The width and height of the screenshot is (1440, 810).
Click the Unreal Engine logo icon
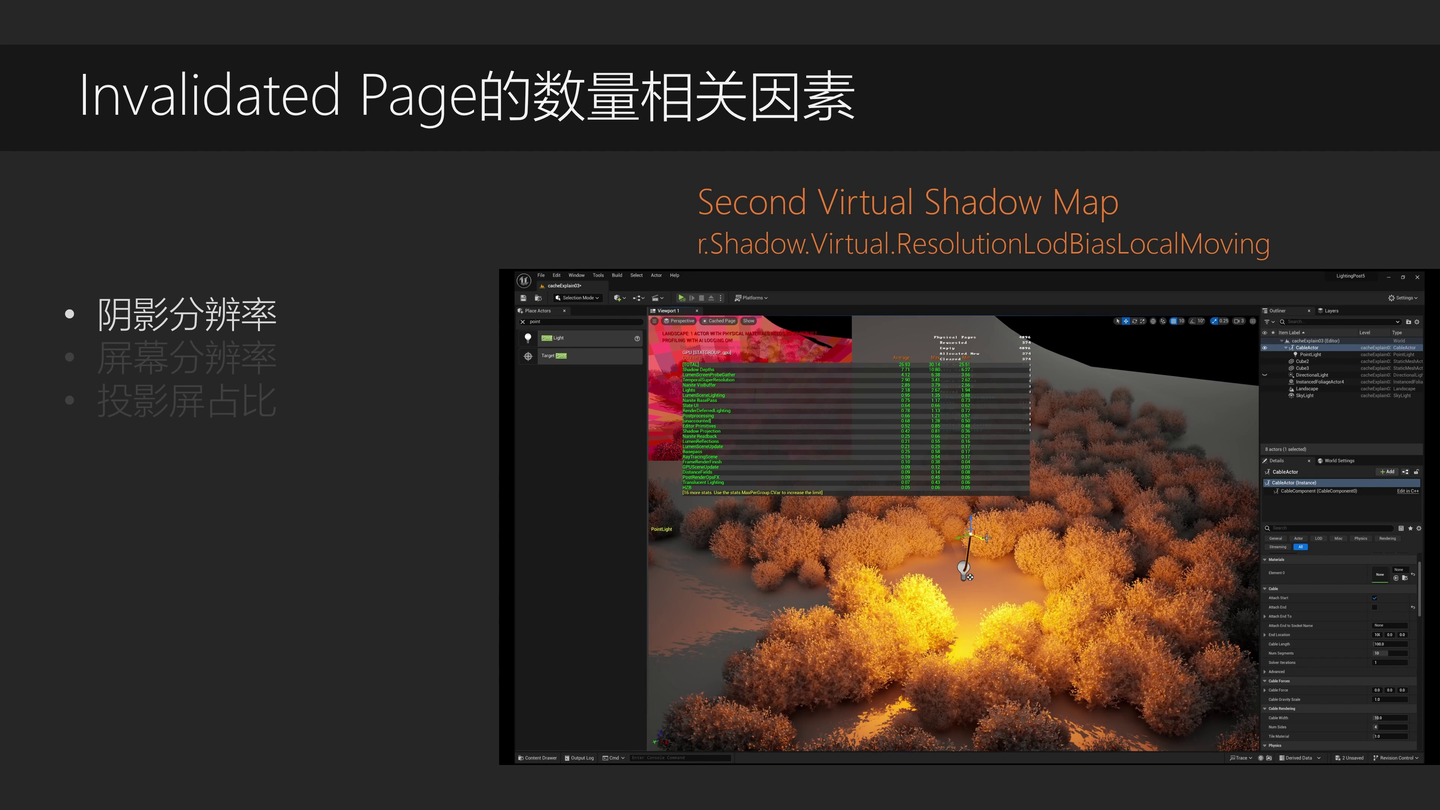[x=524, y=281]
